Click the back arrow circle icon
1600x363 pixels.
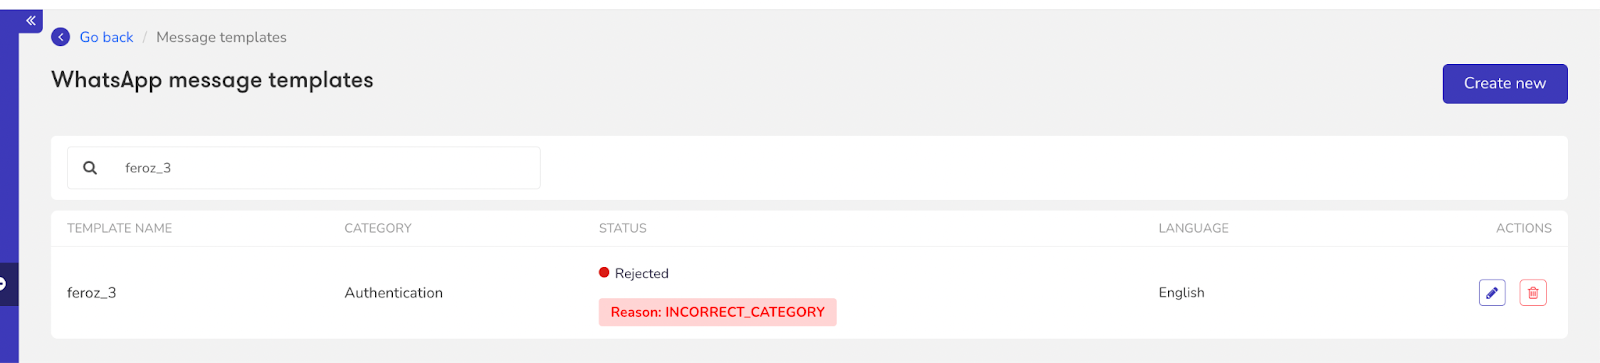point(61,37)
